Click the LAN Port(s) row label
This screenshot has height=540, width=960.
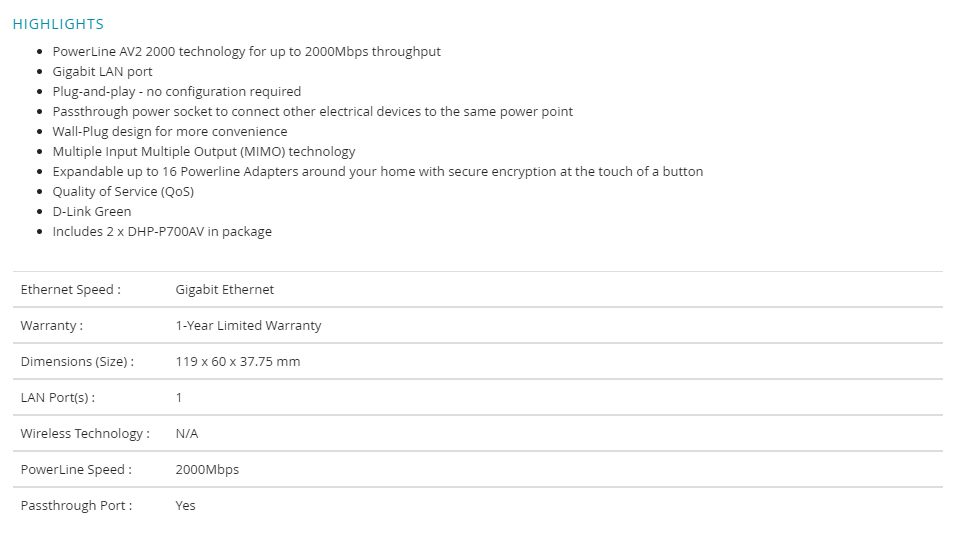coord(58,398)
